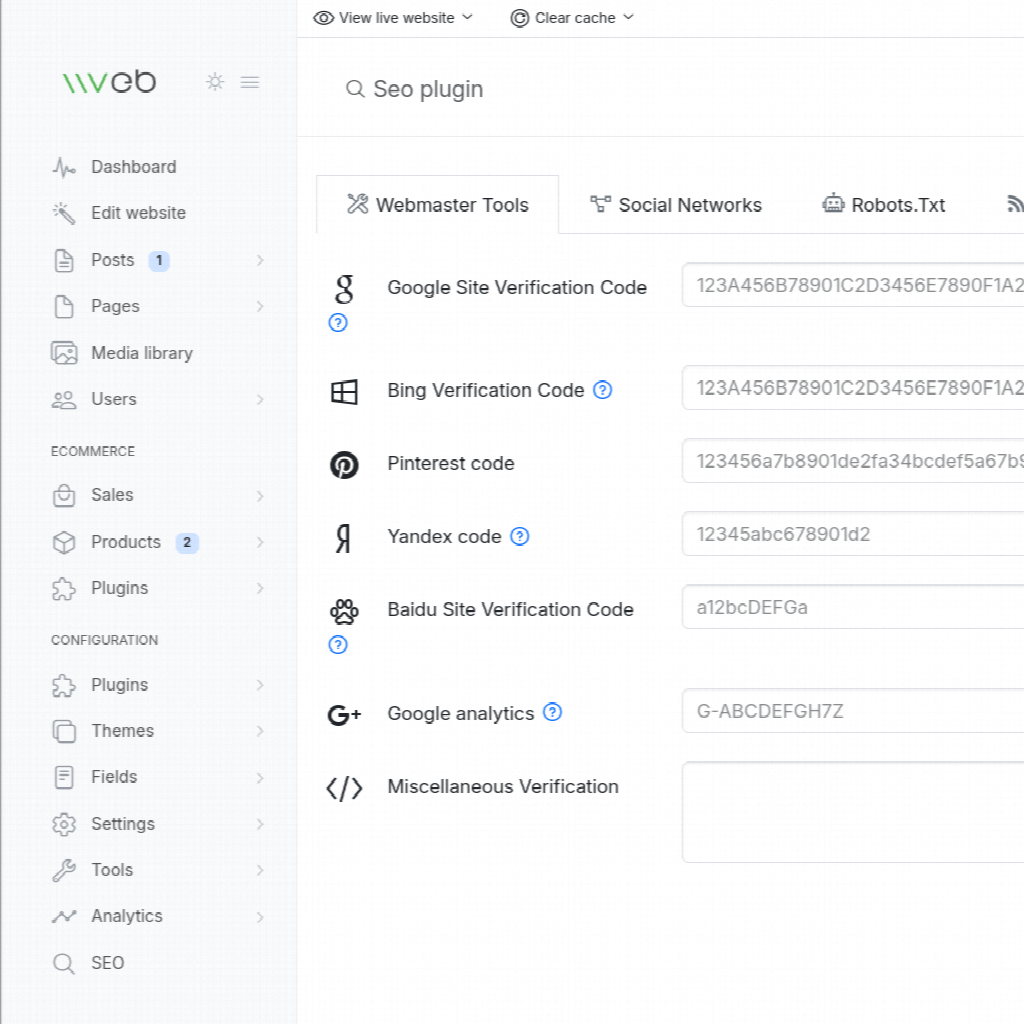Viewport: 1024px width, 1024px height.
Task: Toggle the light/dark theme sun icon
Action: (x=215, y=82)
